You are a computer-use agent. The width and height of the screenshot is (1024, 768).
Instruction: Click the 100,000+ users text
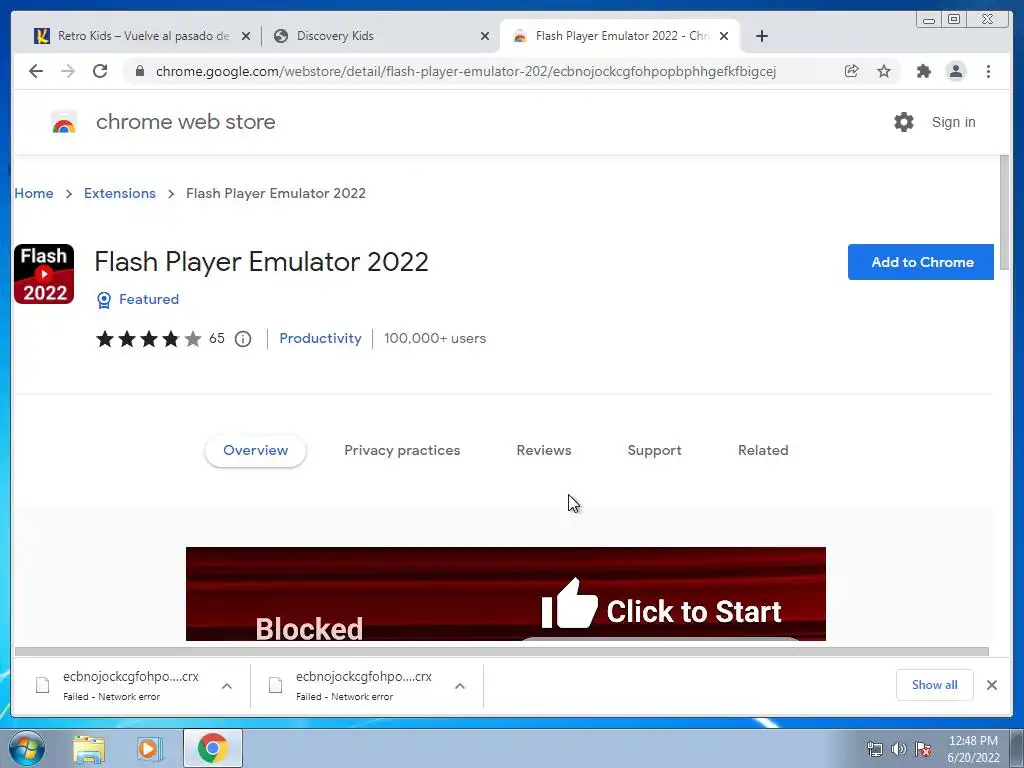coord(435,339)
